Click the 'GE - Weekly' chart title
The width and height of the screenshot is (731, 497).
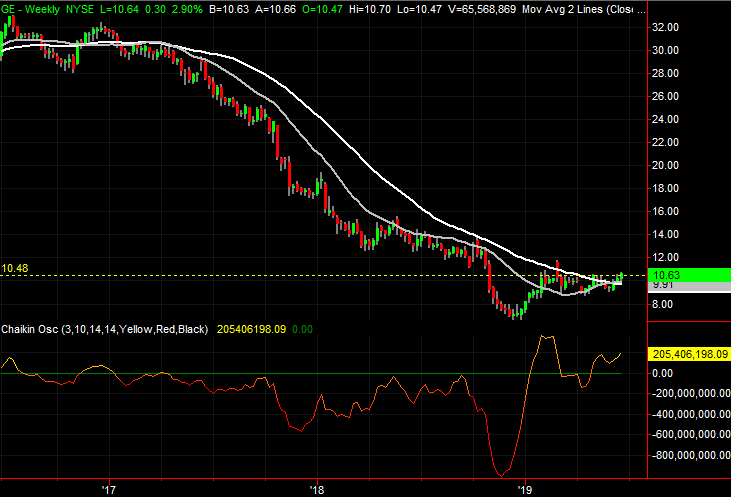pos(31,9)
